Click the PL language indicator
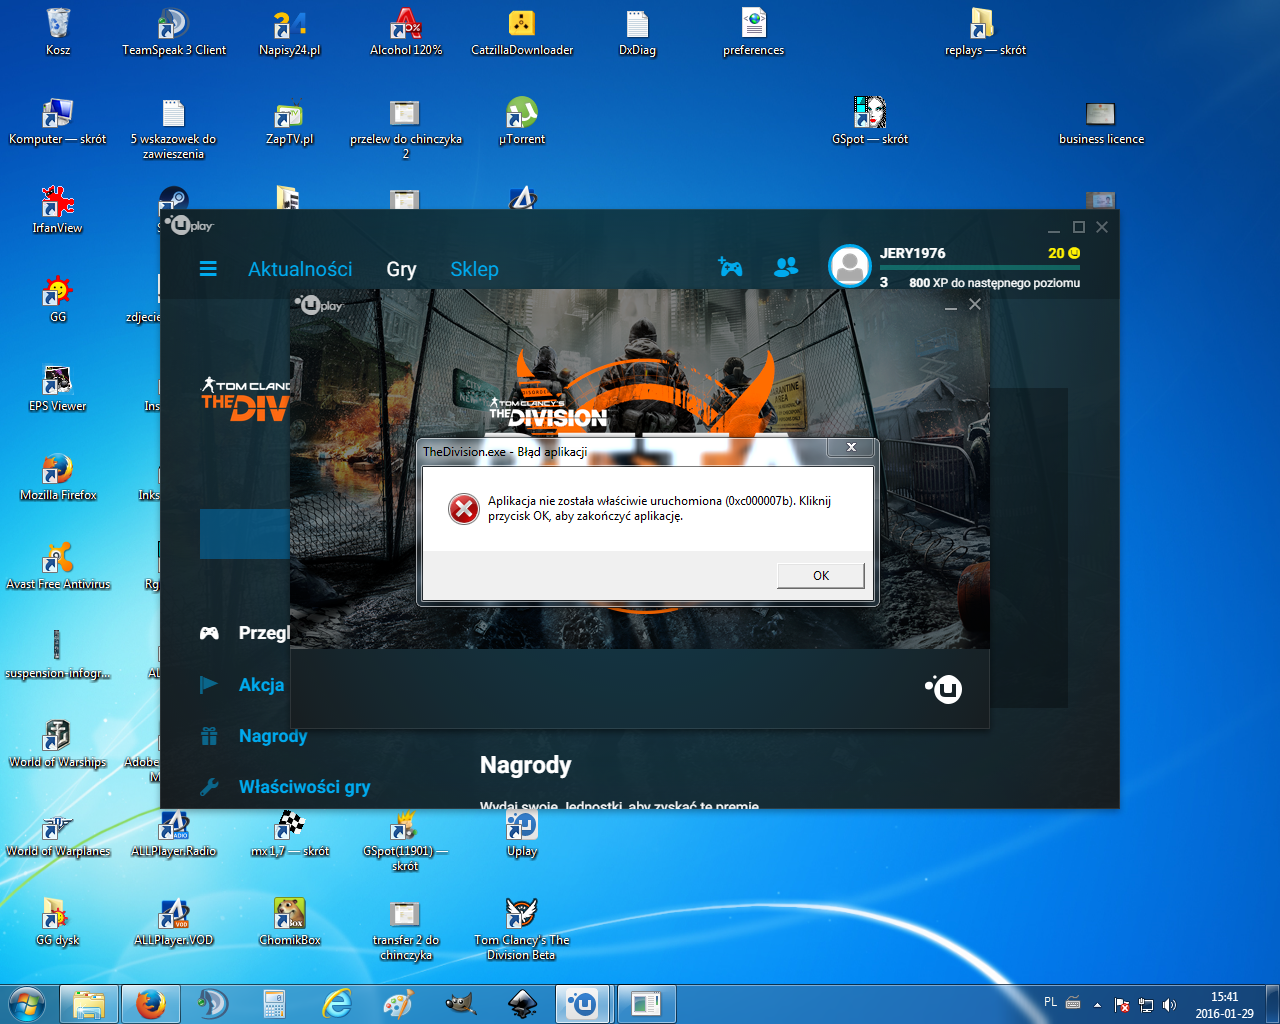This screenshot has height=1024, width=1280. pos(1050,1002)
